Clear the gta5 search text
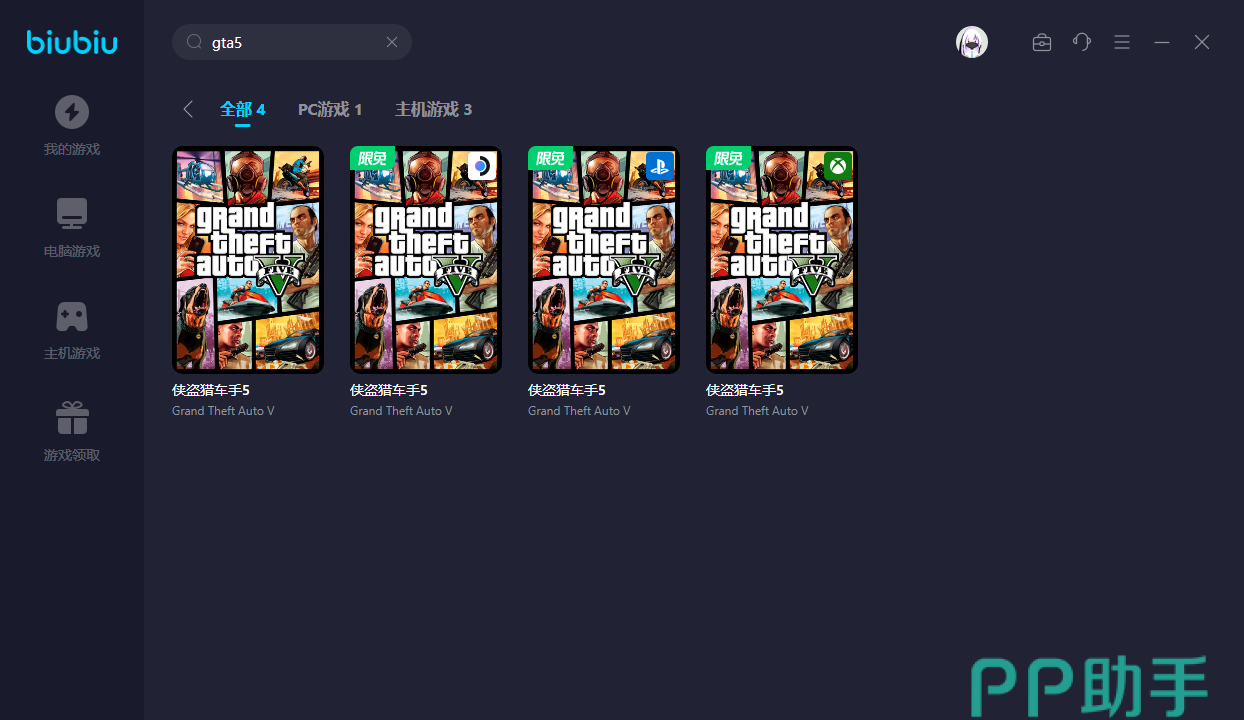 tap(392, 42)
